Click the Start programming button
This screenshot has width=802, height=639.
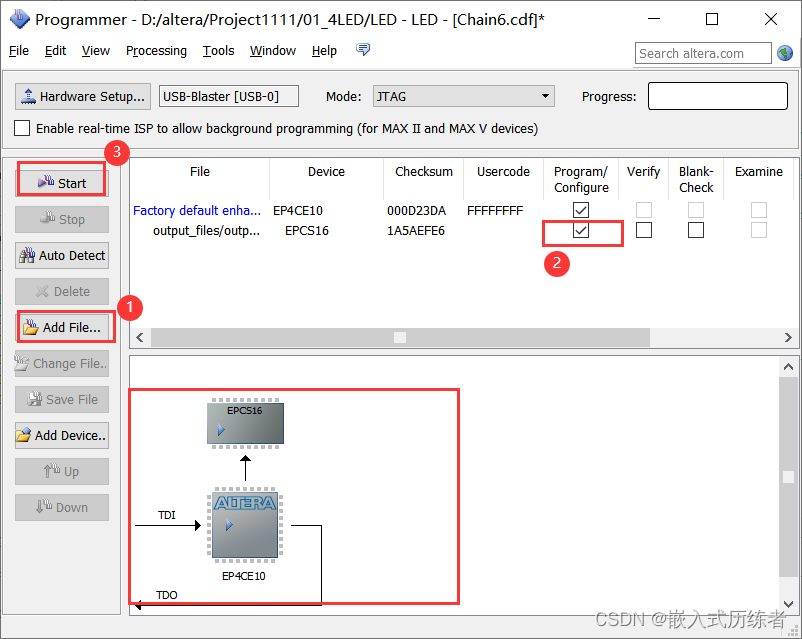(61, 183)
